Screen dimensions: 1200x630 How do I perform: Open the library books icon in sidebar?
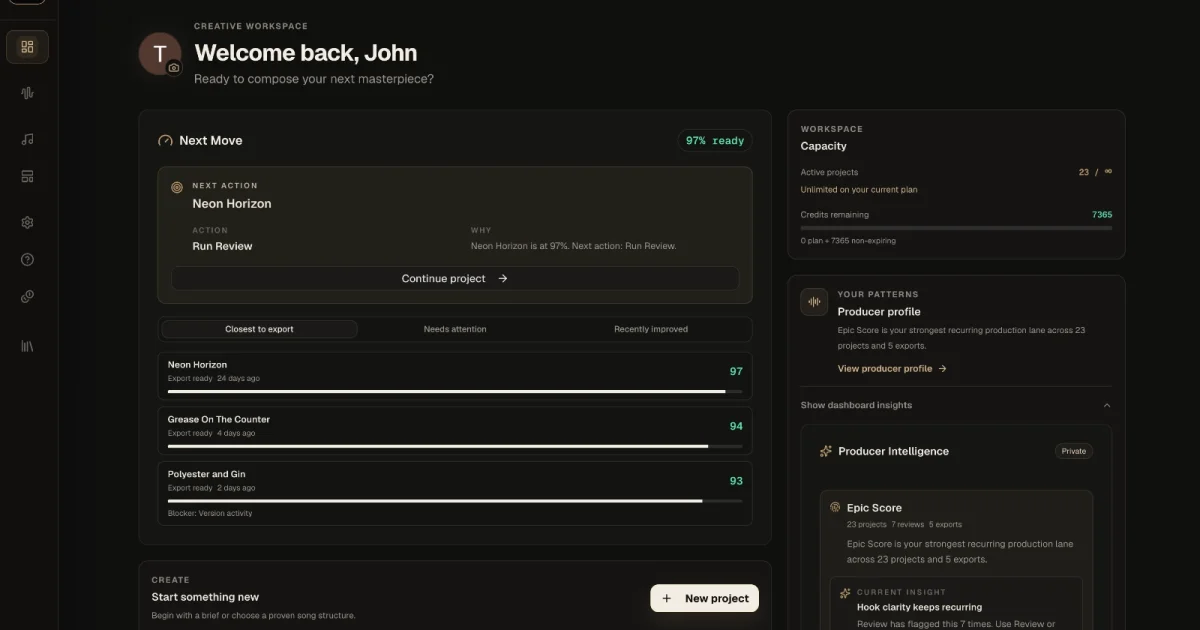click(x=27, y=346)
